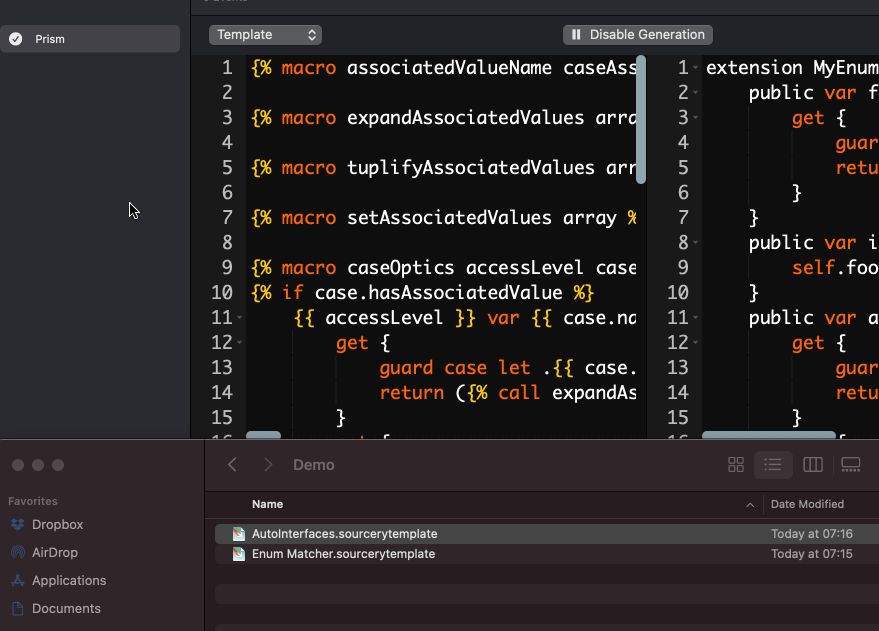
Task: Go forward in Finder navigation
Action: 268,465
